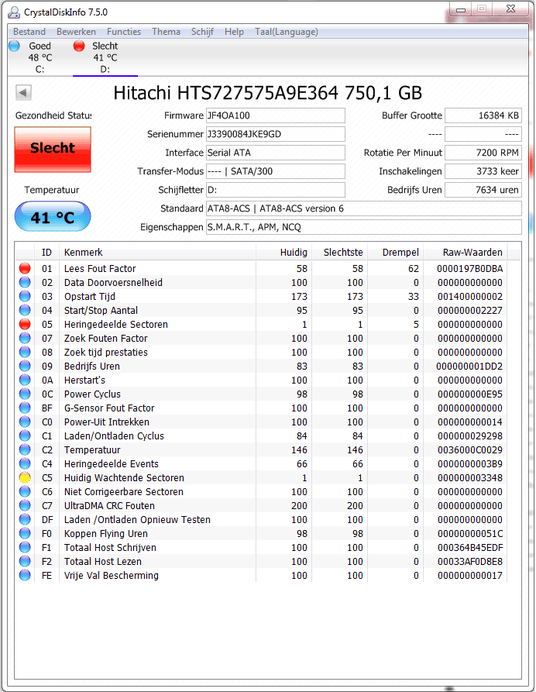Screen dimensions: 536x692
Task: Click raw value 00033AF0D8E8
Action: click(x=469, y=562)
